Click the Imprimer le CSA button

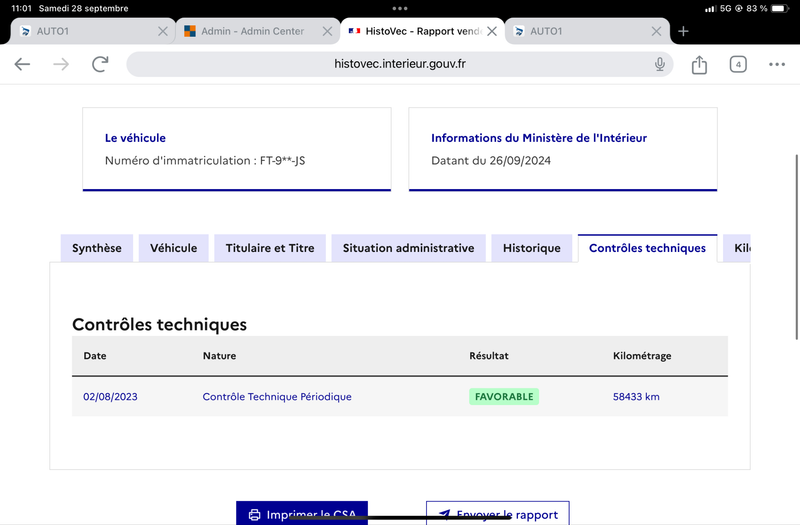coord(302,513)
